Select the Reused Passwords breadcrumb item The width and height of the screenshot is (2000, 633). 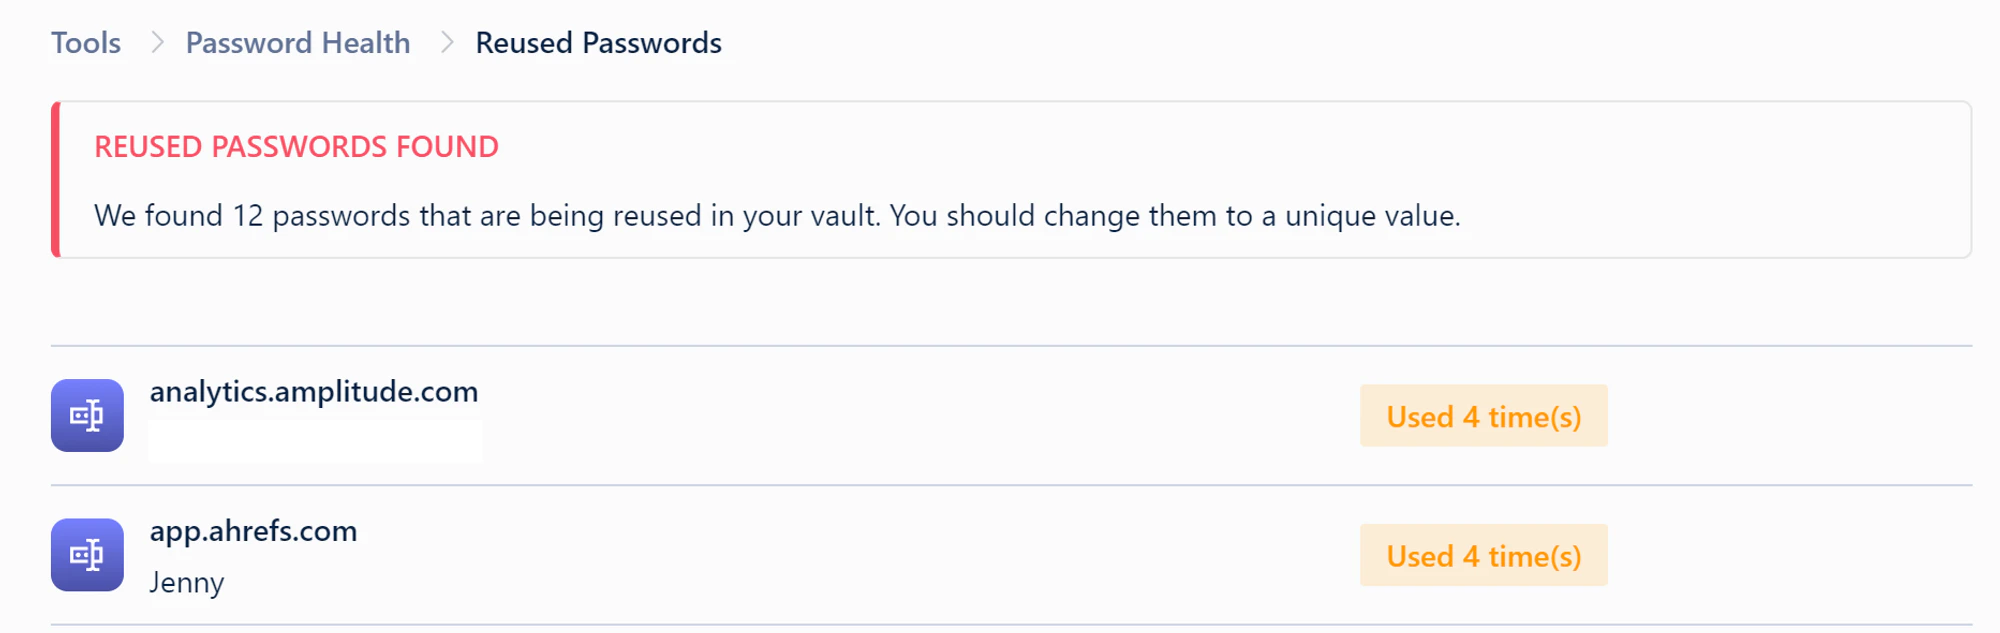click(x=598, y=42)
